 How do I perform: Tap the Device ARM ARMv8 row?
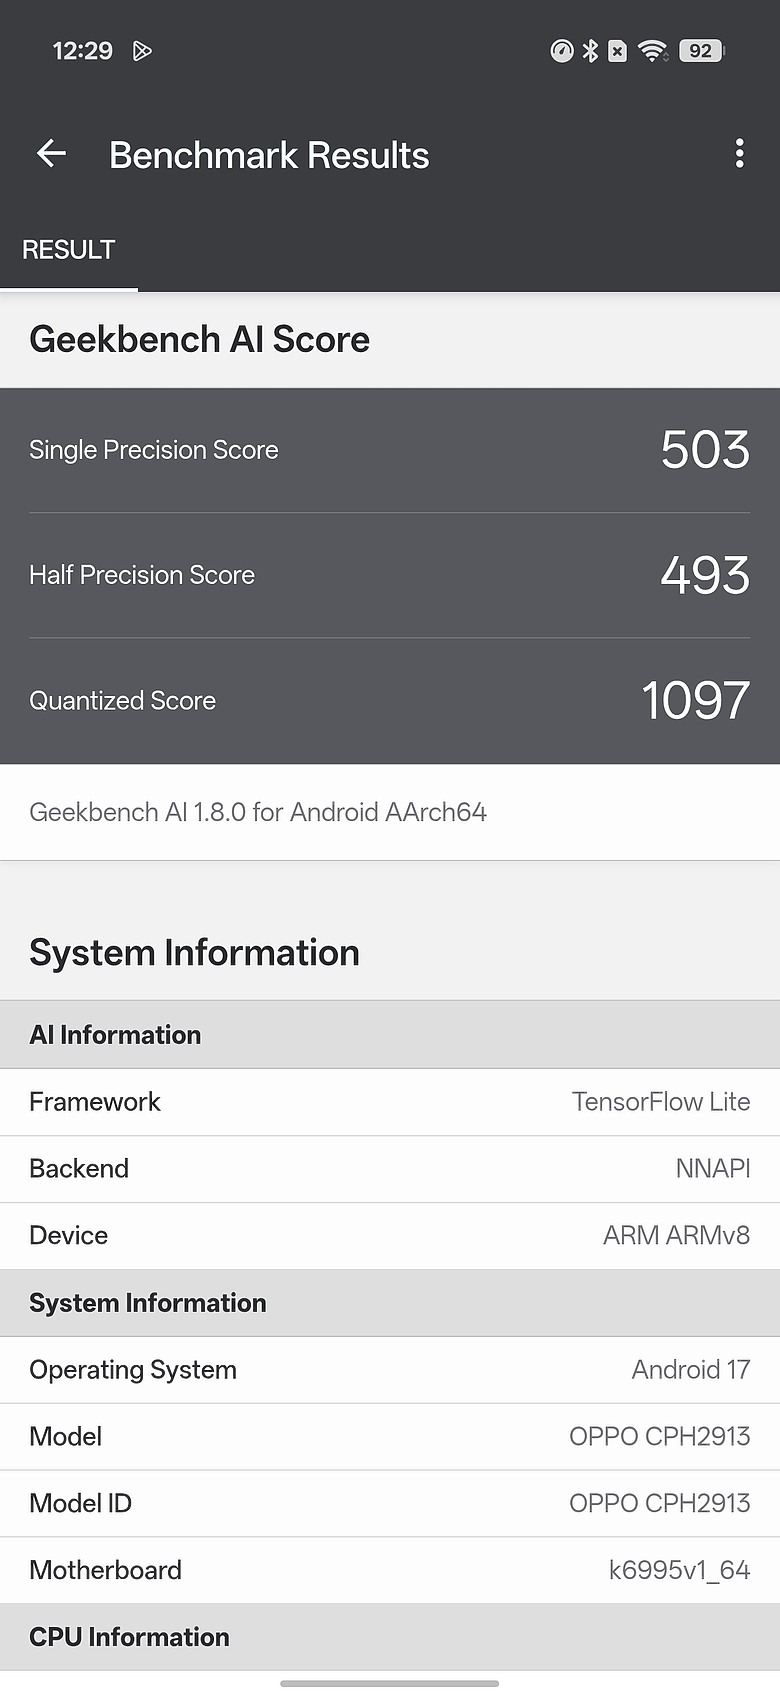pos(390,1236)
